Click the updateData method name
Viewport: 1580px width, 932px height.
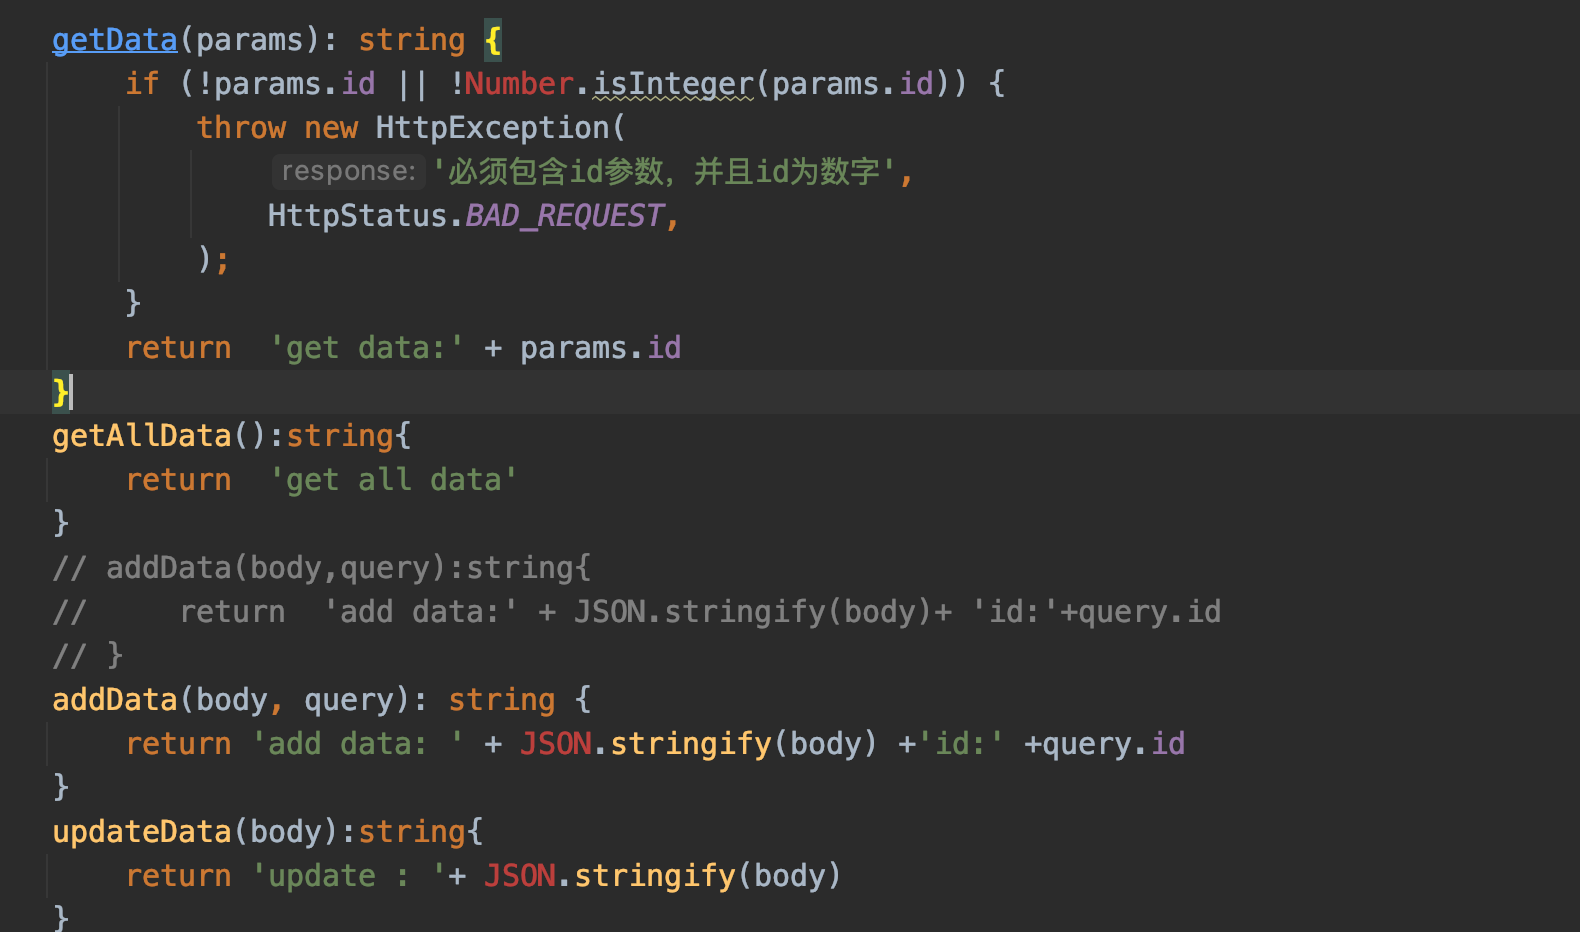click(x=141, y=832)
